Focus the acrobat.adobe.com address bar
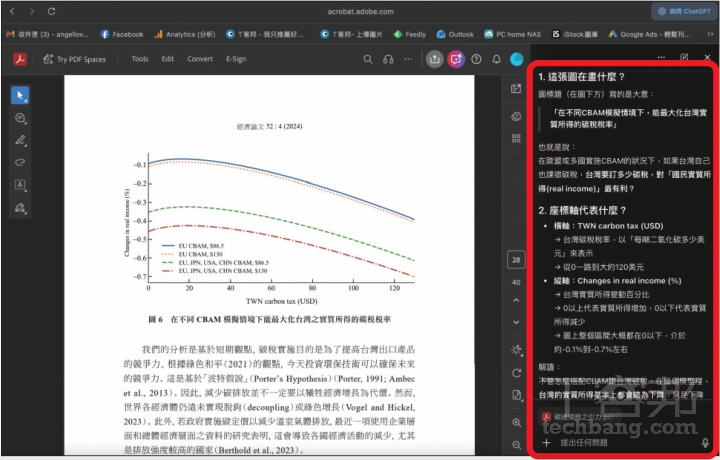This screenshot has width=720, height=460. click(360, 11)
